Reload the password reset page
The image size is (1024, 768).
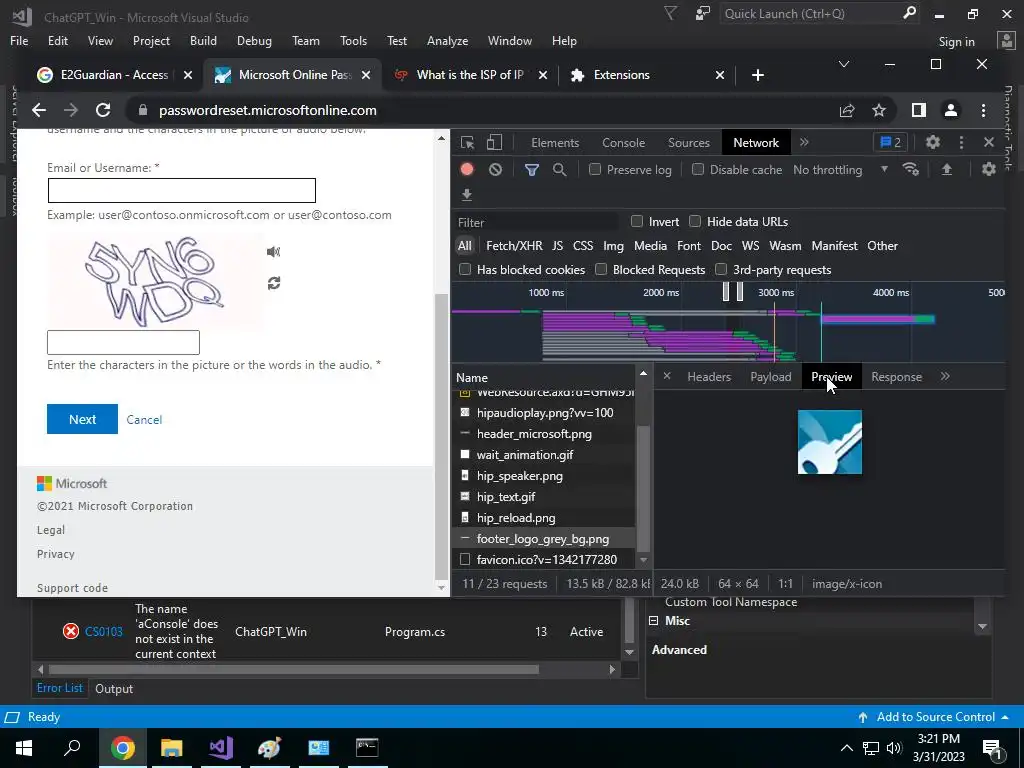pos(103,110)
